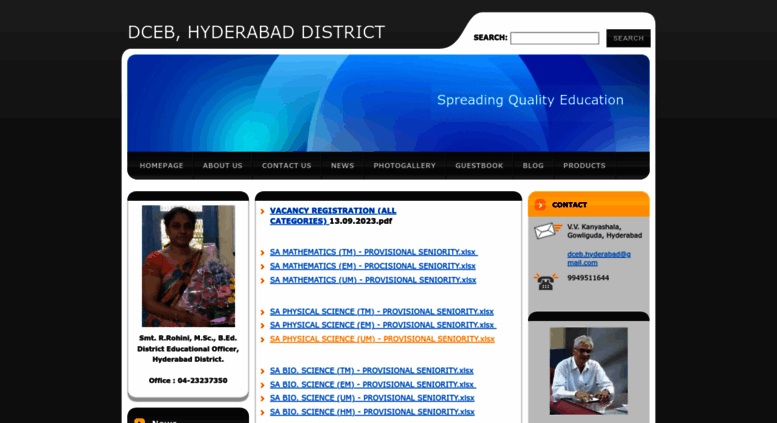Open VACANCY REGISTRATION (ALL CATEGORIES) link
Screen dimensions: 777x423
(x=333, y=216)
